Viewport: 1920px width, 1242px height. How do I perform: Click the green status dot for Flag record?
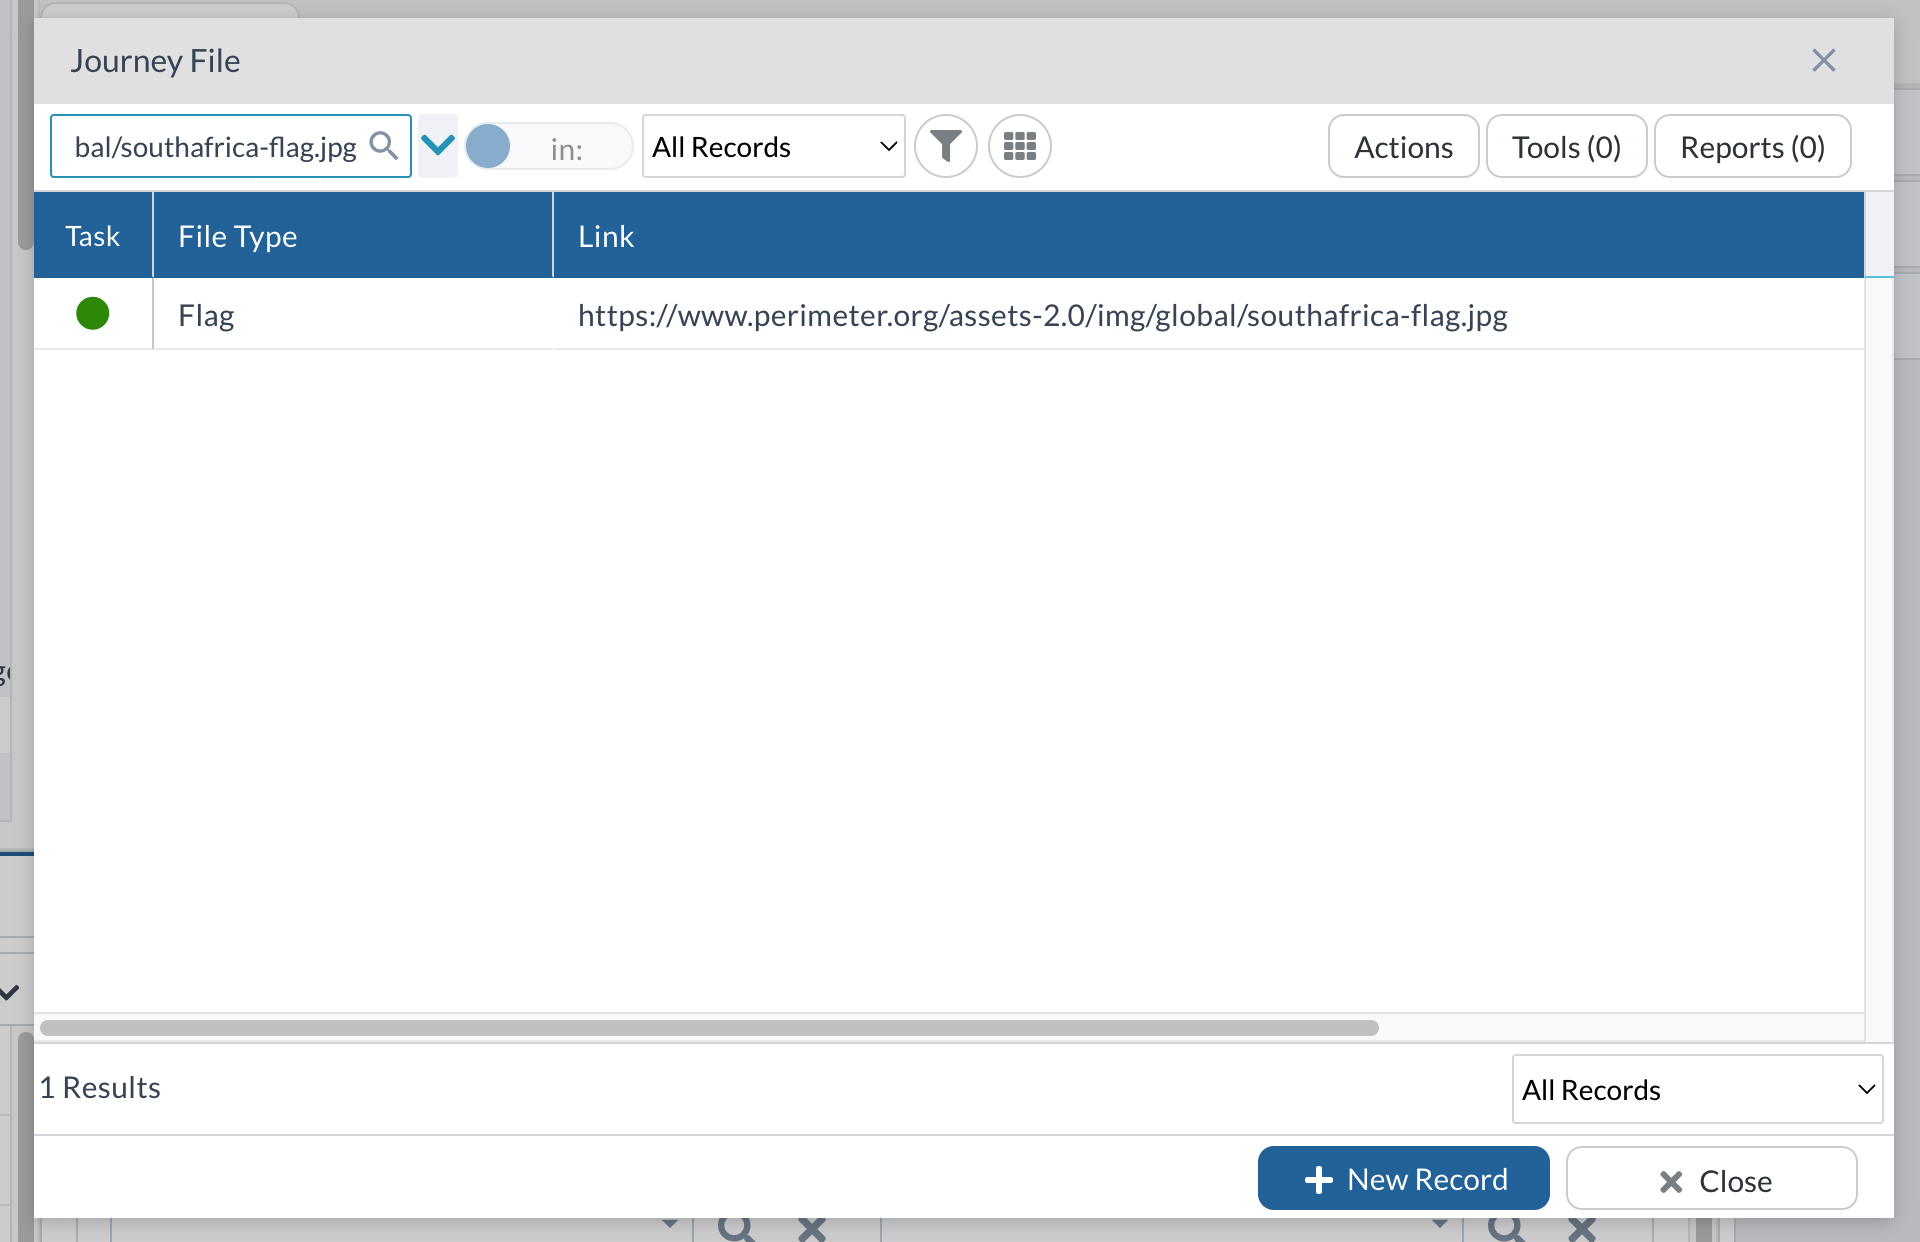coord(92,315)
